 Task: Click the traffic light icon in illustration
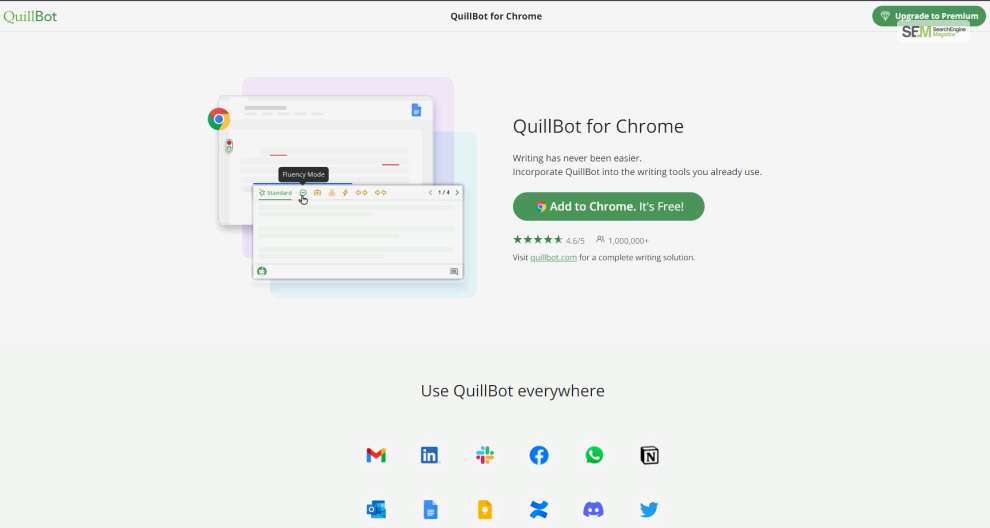[x=229, y=146]
